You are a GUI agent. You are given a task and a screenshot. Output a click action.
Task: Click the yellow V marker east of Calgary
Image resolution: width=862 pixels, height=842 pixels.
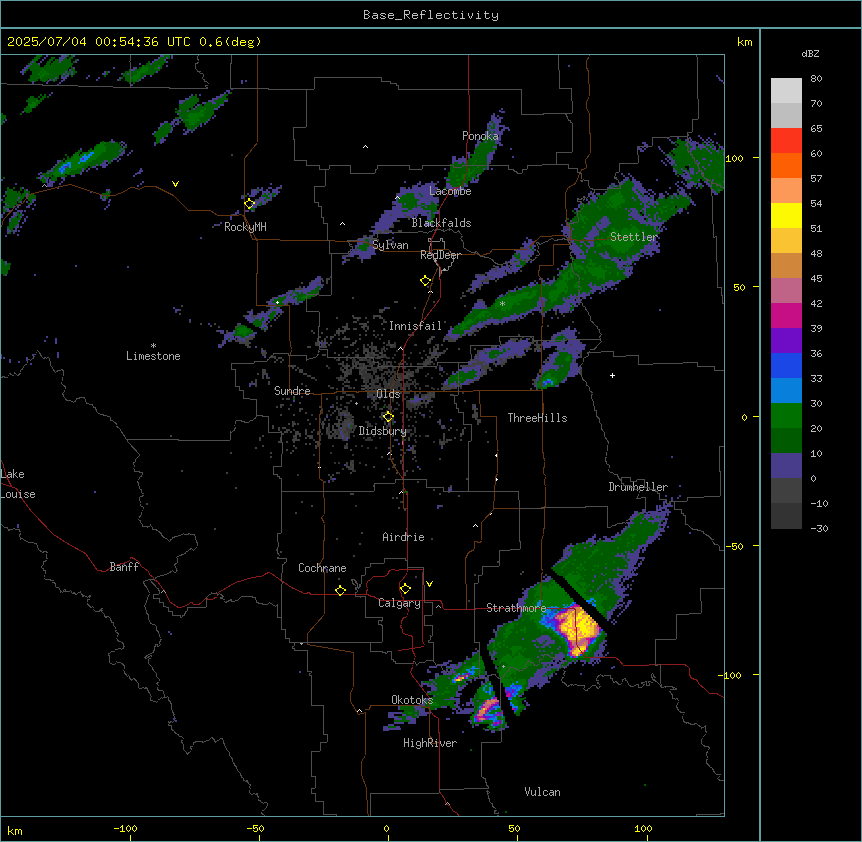tap(429, 584)
